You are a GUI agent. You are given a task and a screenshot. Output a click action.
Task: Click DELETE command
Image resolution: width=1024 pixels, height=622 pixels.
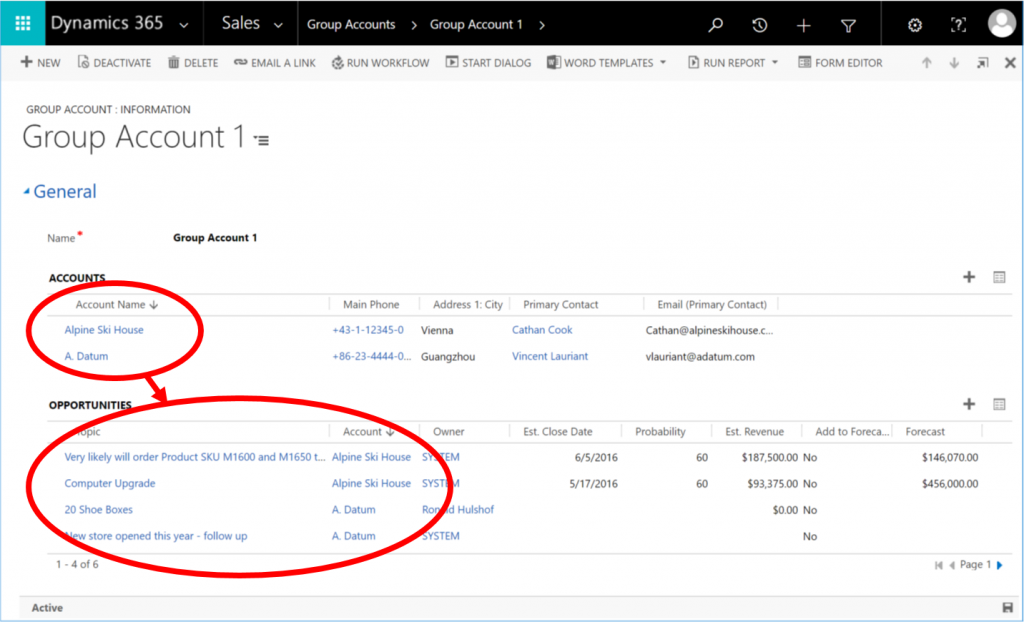(193, 63)
